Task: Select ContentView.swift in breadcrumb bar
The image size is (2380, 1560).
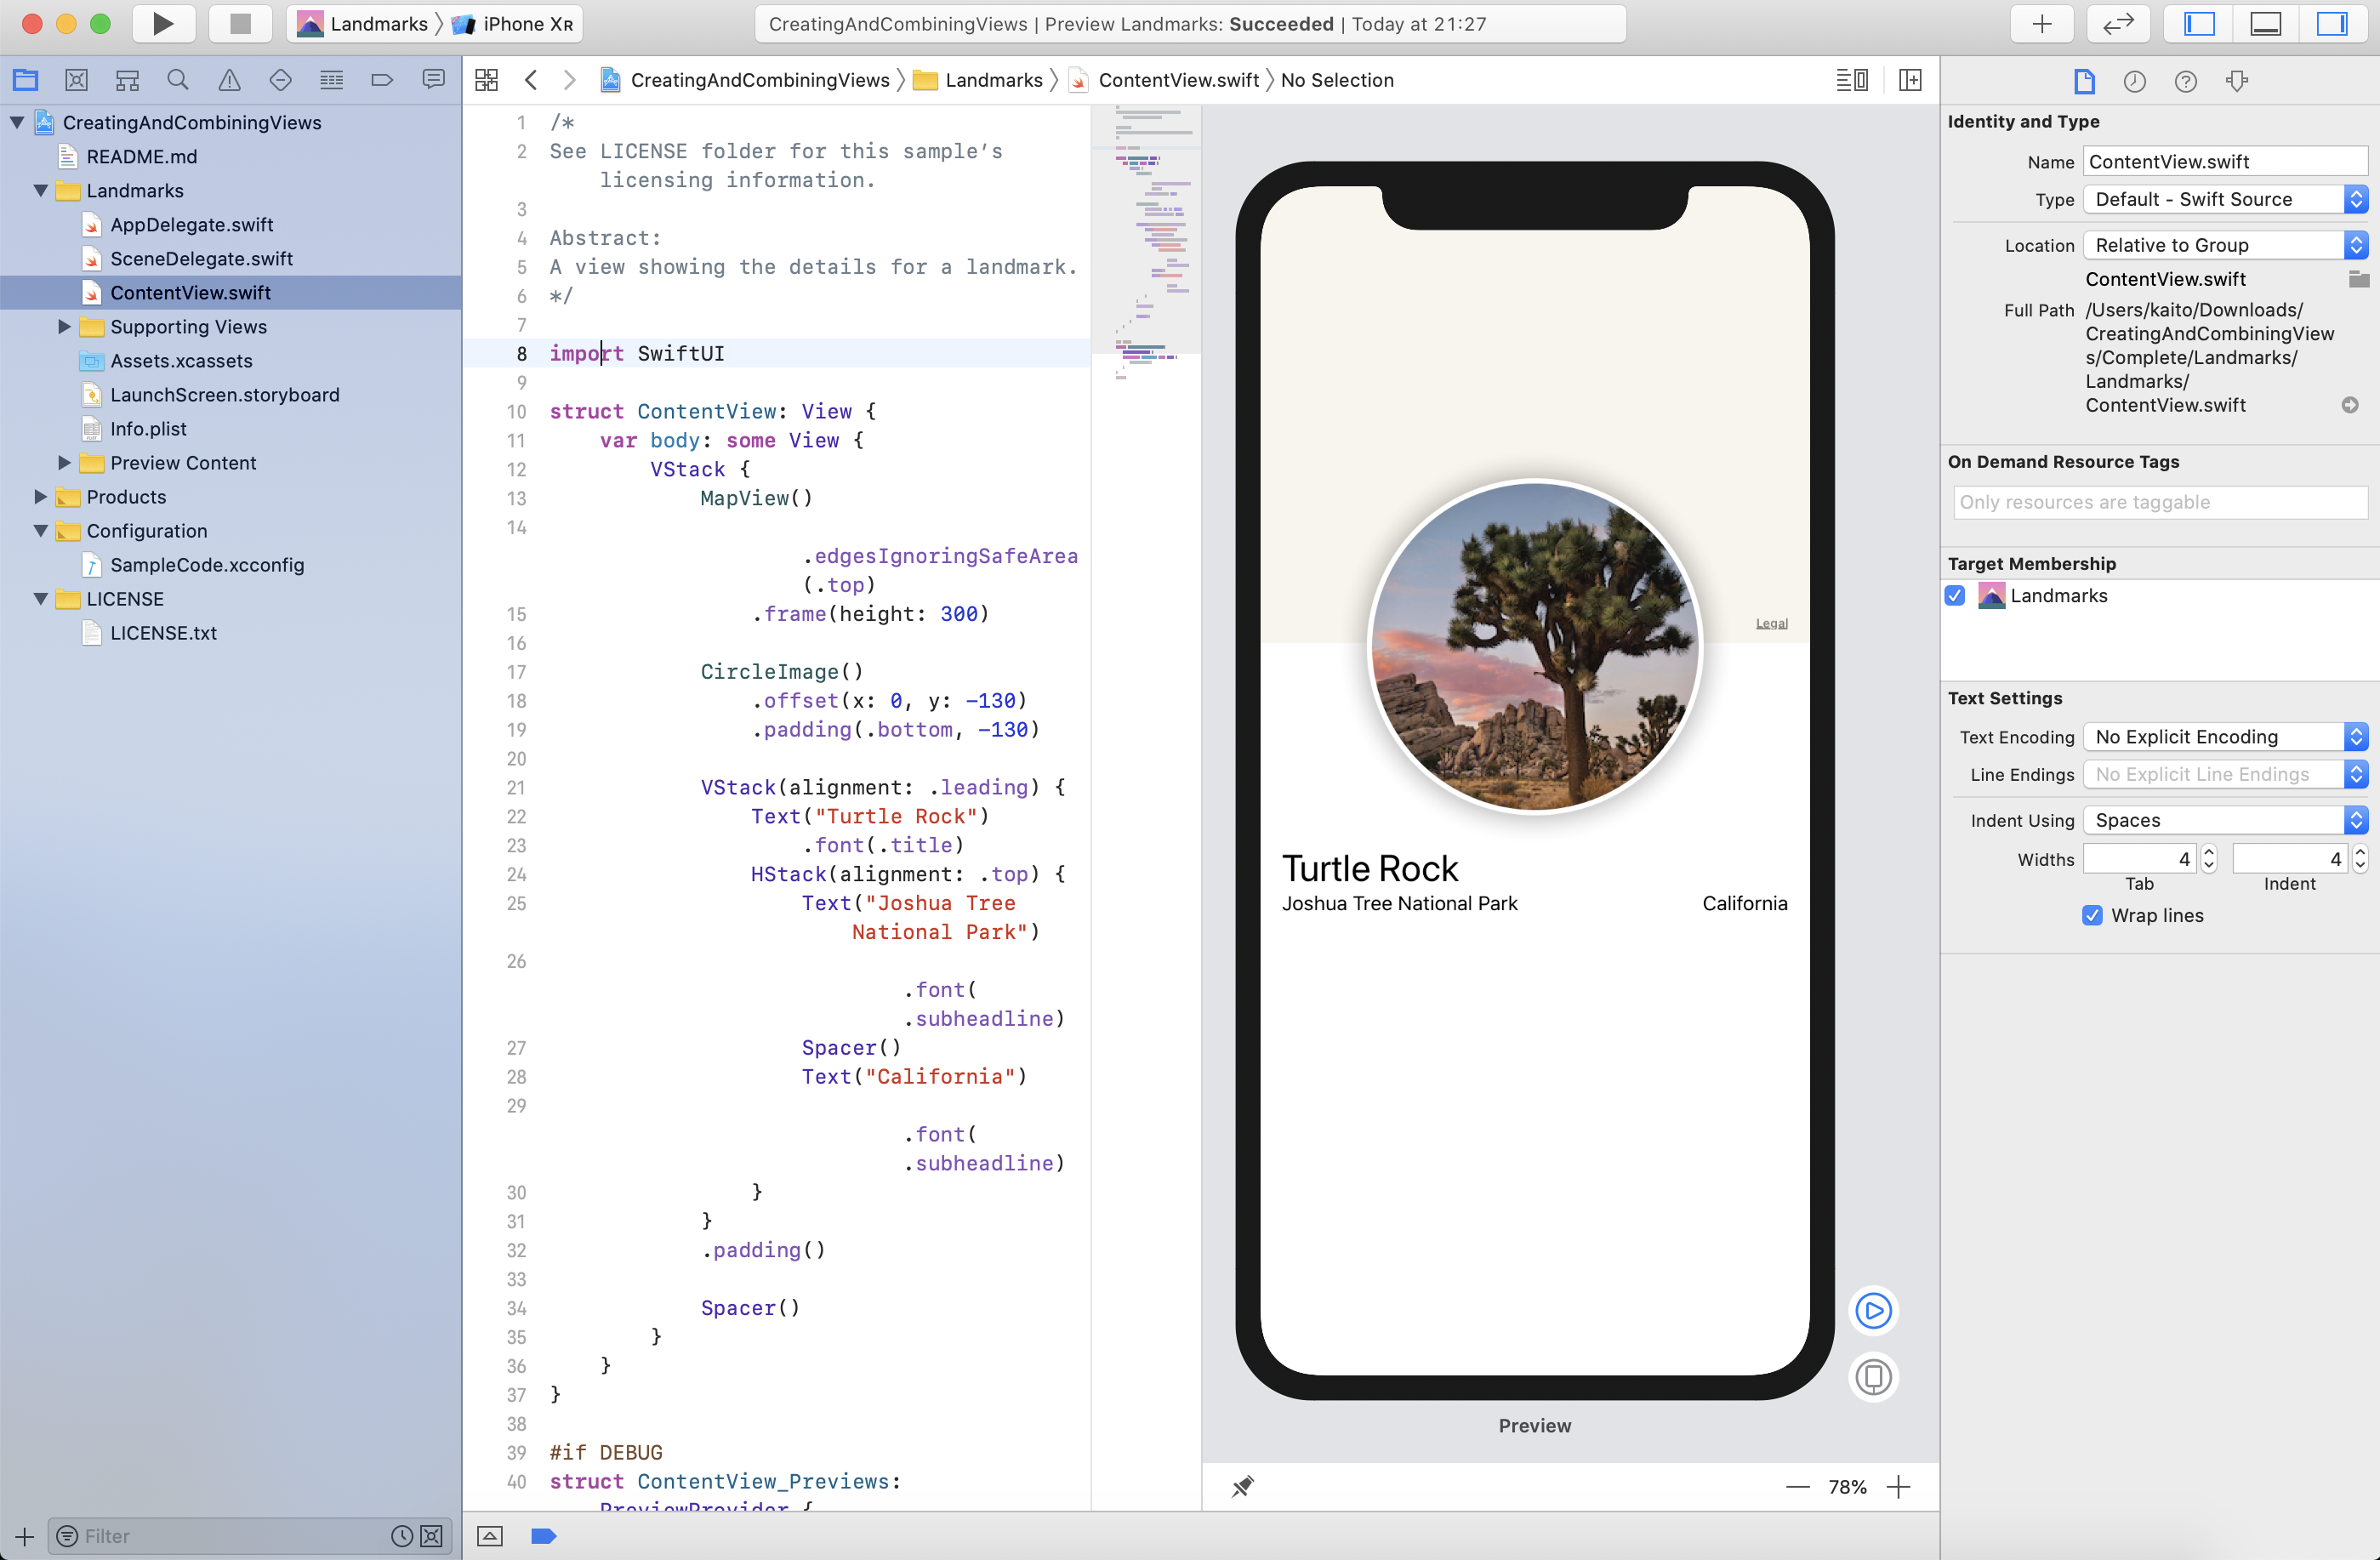Action: click(x=1177, y=80)
